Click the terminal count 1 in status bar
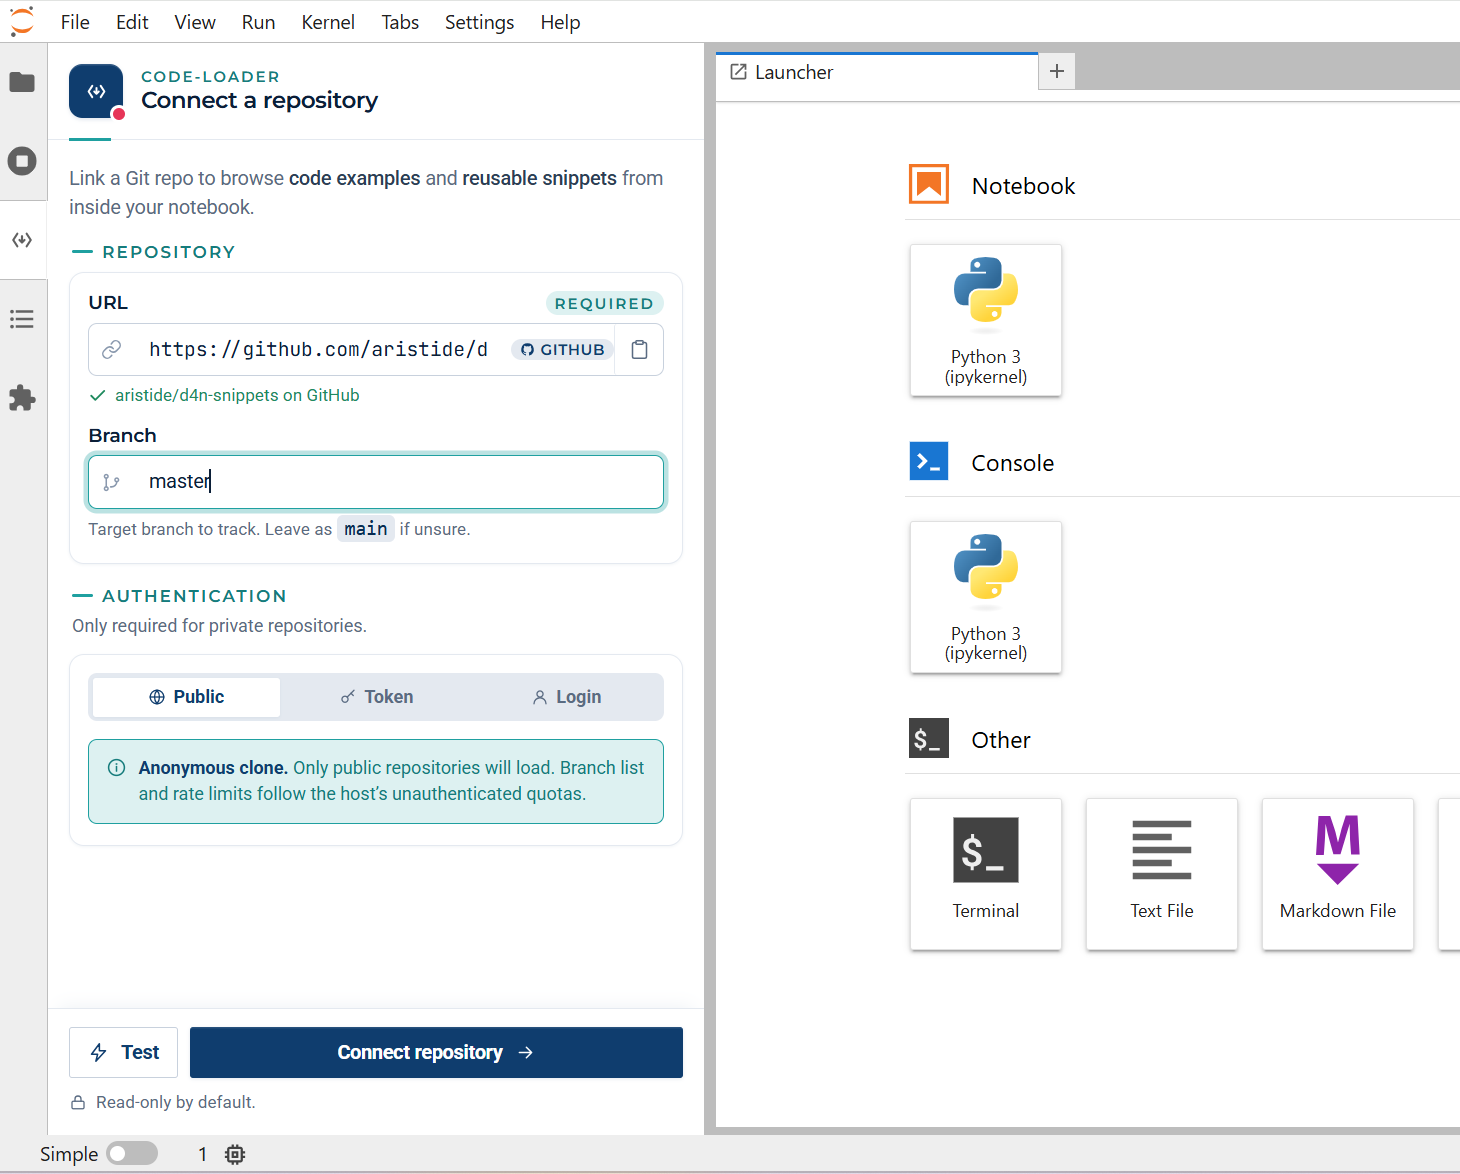 (x=202, y=1154)
